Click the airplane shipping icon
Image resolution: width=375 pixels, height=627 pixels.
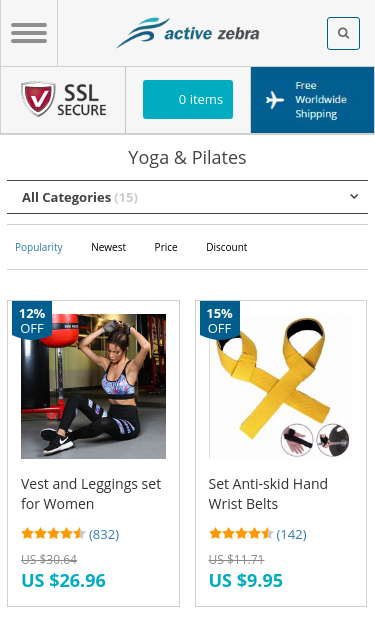coord(275,100)
